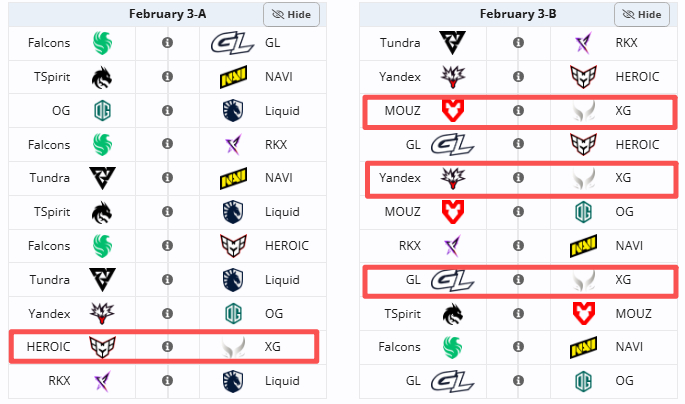Viewport: 685px width, 404px height.
Task: Open the XG team link in HEROIC row
Action: click(273, 347)
